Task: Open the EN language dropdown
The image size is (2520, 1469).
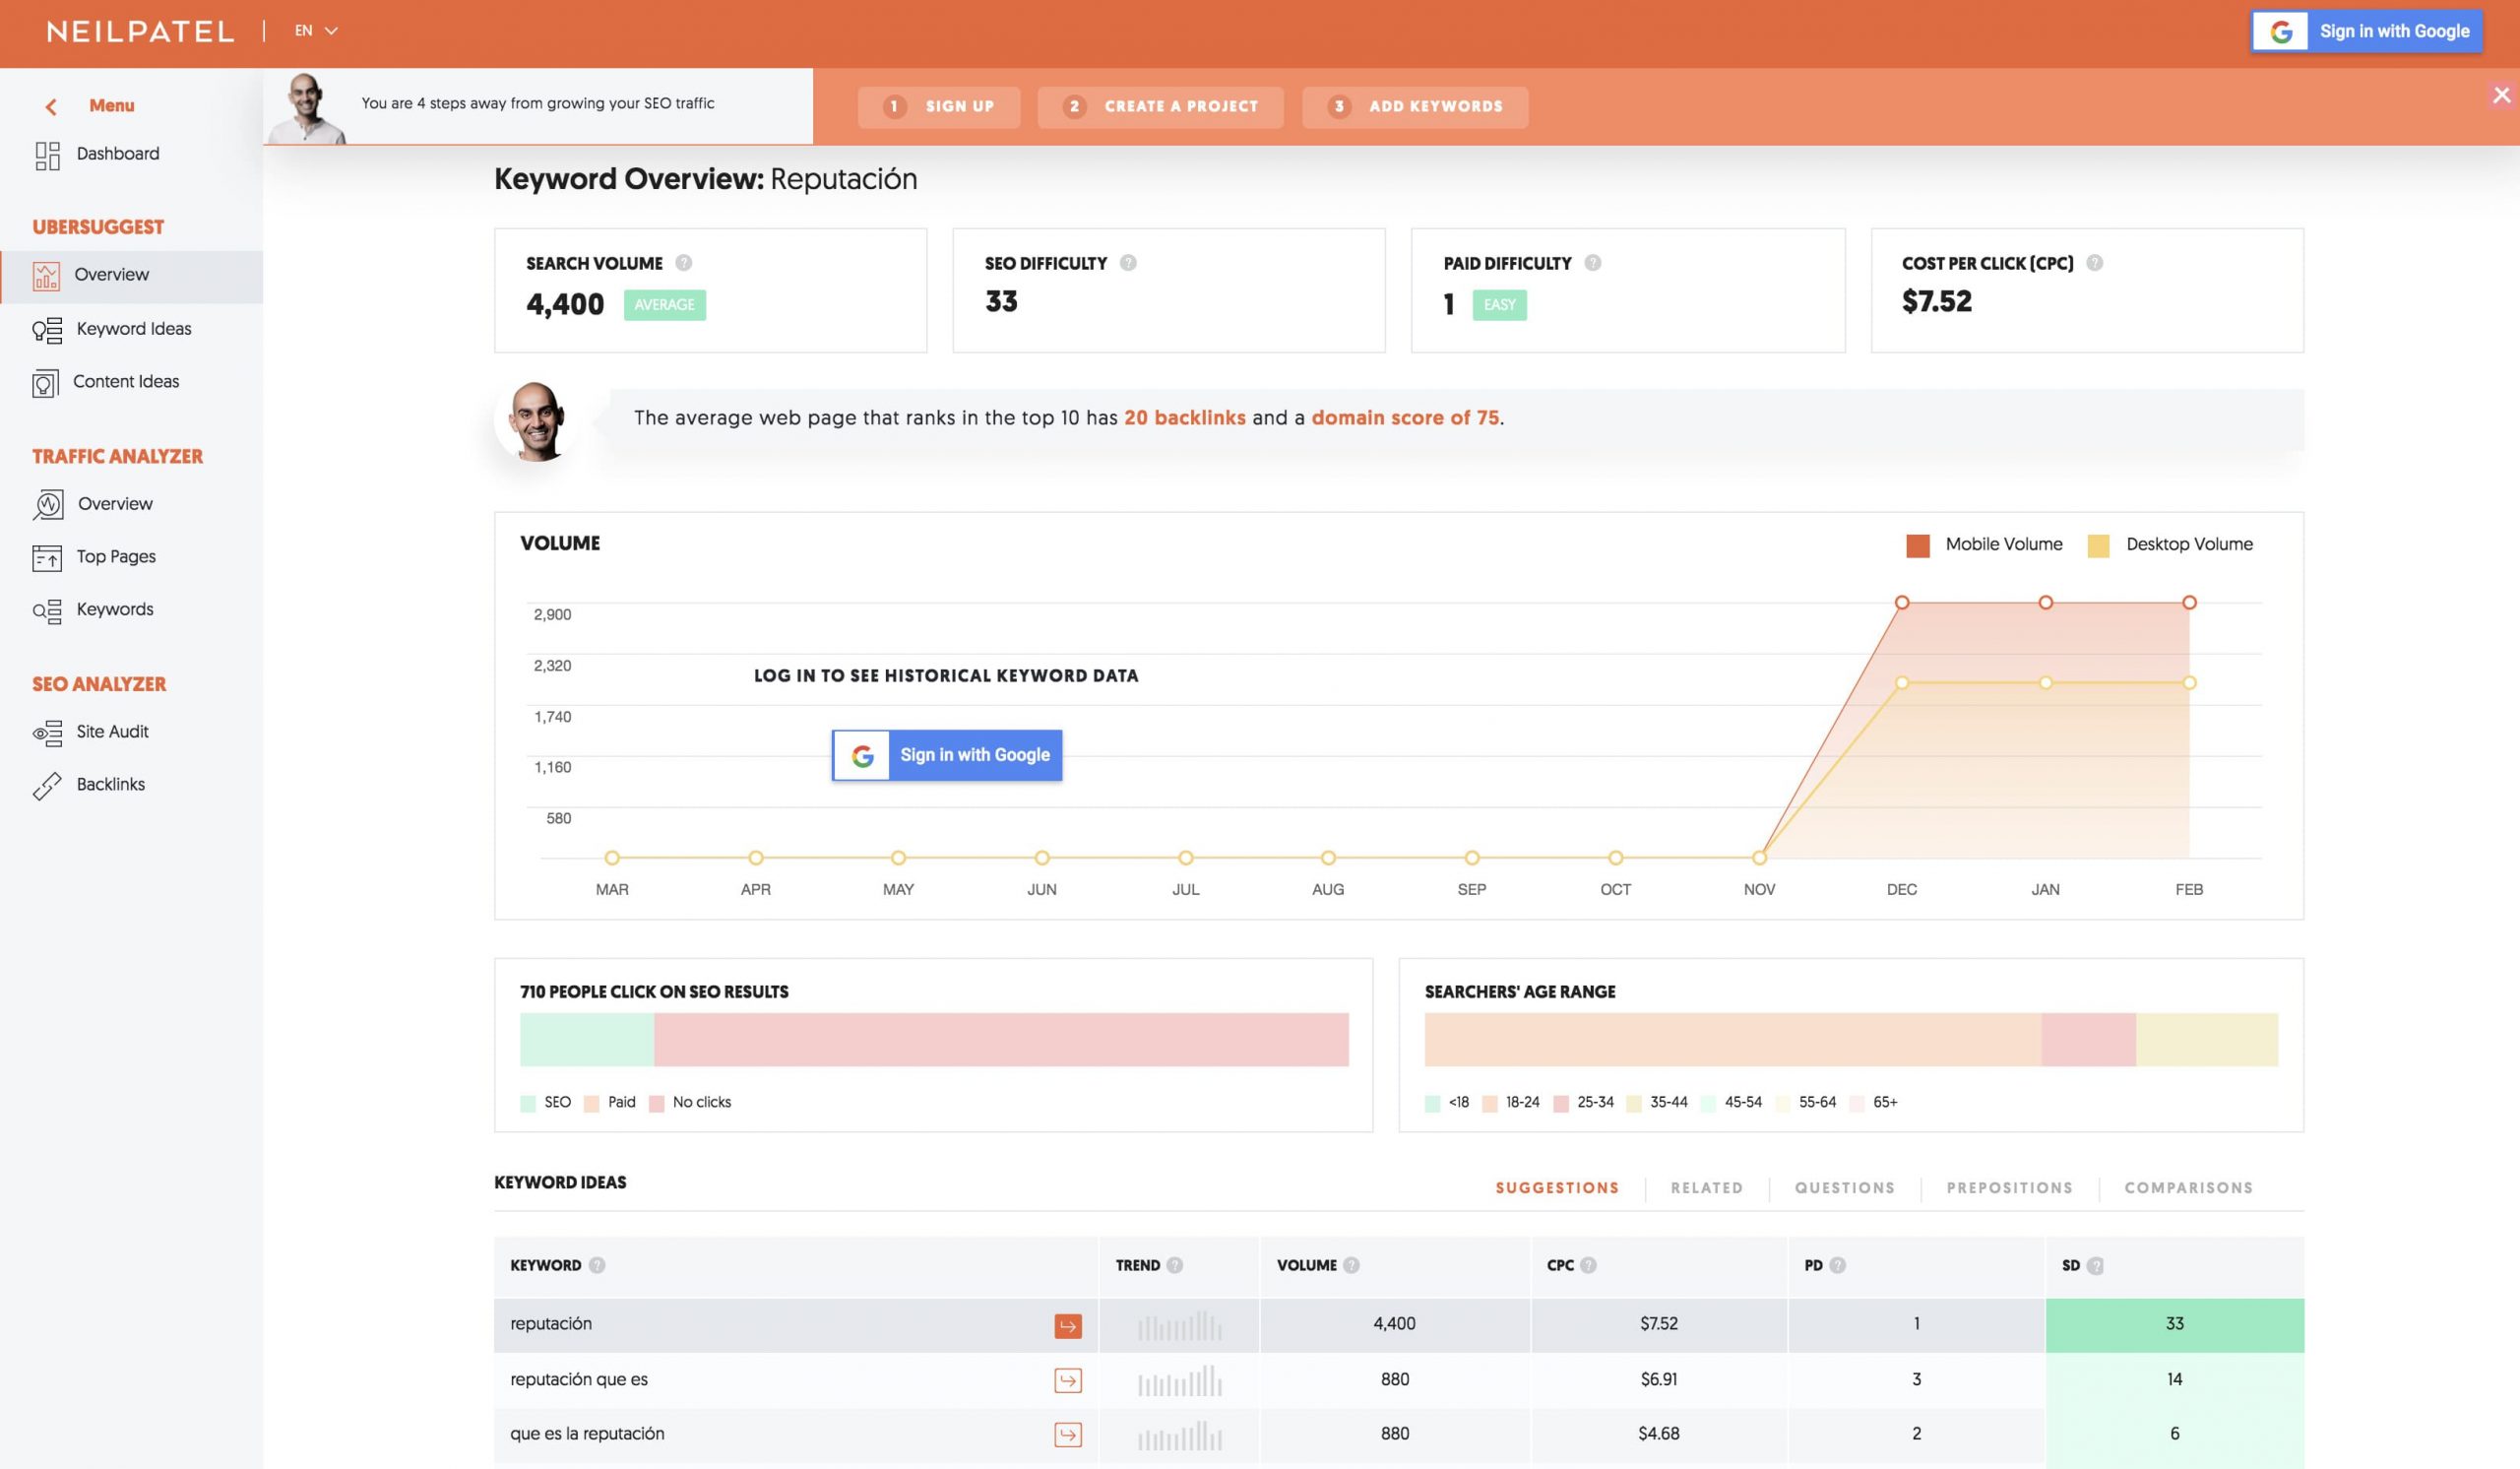Action: (316, 31)
